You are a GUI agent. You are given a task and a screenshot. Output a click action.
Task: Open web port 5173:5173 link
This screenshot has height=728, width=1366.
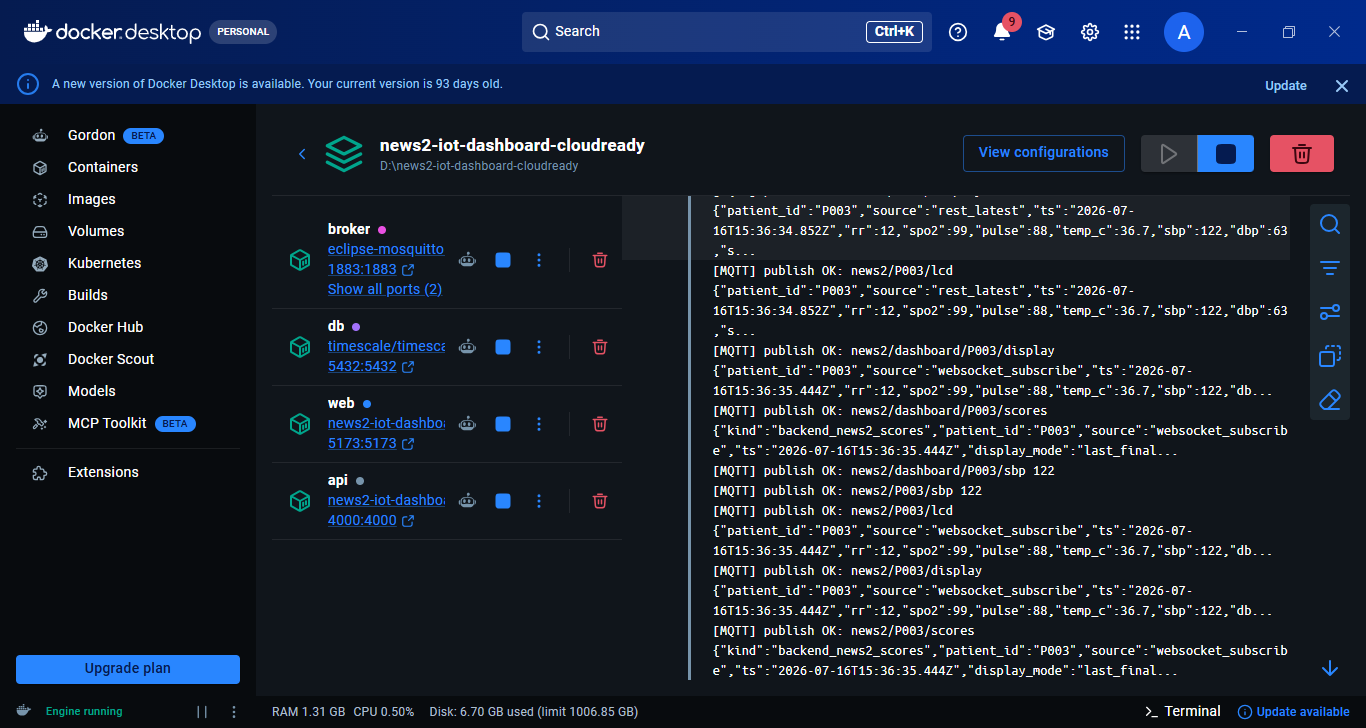[371, 443]
